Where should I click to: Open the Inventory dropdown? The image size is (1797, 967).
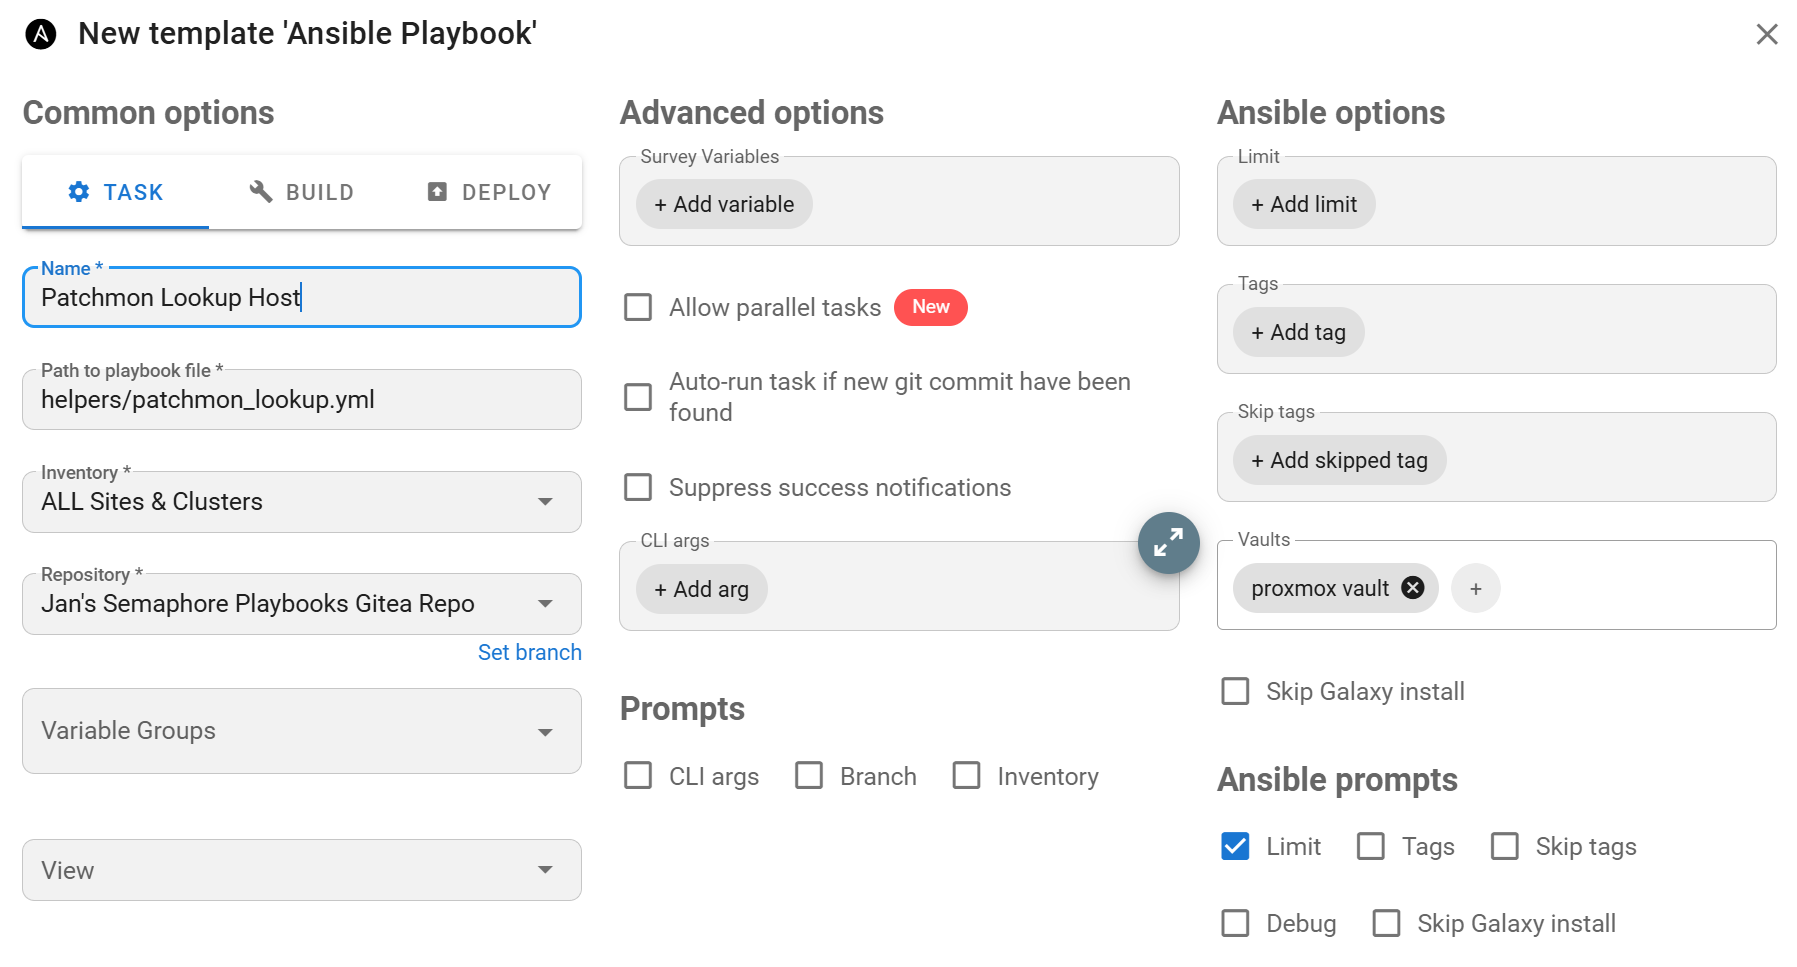pyautogui.click(x=302, y=502)
